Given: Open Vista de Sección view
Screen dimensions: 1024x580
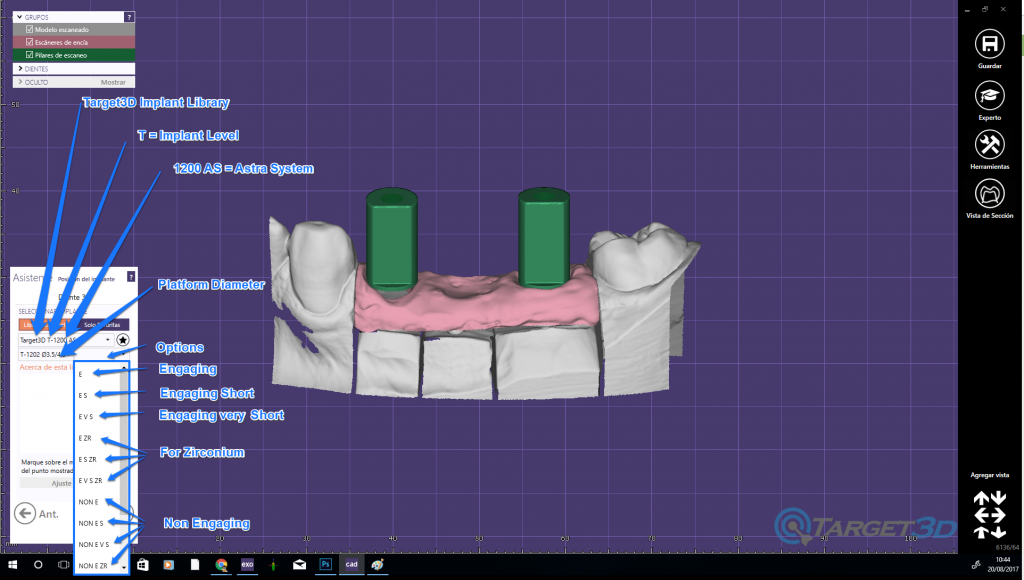Looking at the screenshot, I should point(989,193).
